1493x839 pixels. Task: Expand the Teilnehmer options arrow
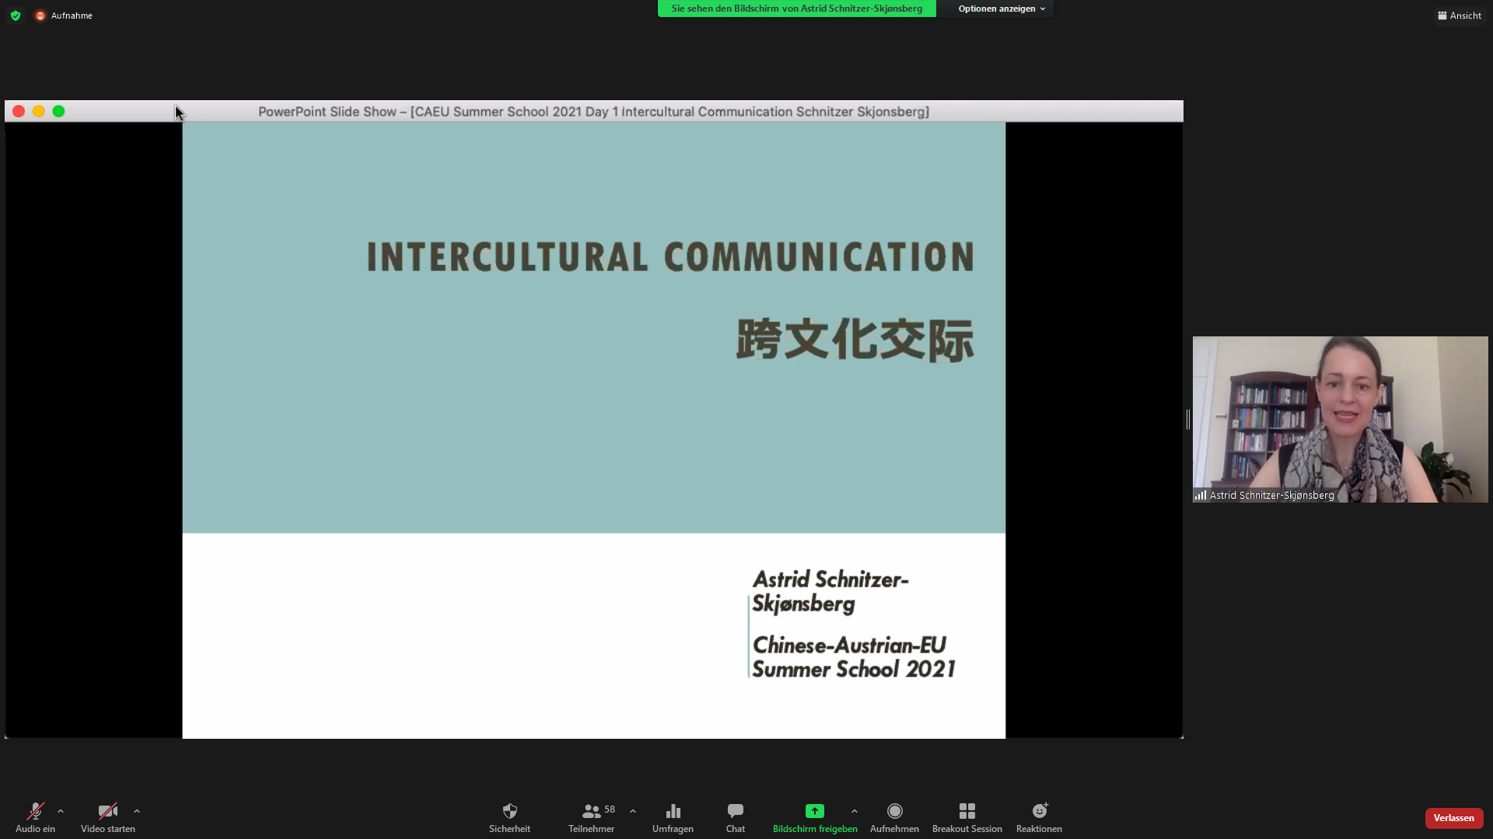[633, 811]
